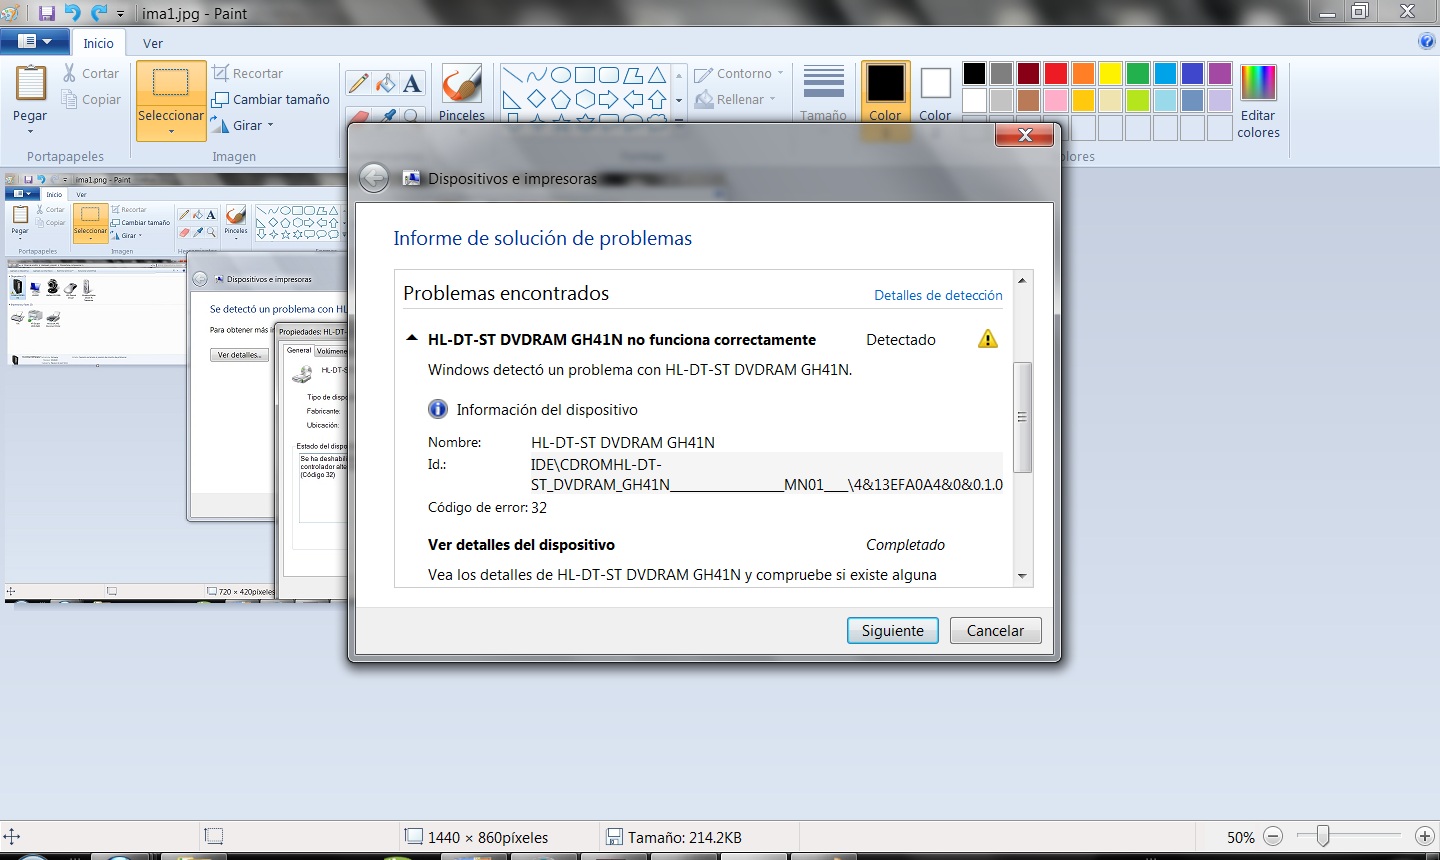Click the Save icon in title bar
This screenshot has width=1440, height=860.
pyautogui.click(x=46, y=13)
